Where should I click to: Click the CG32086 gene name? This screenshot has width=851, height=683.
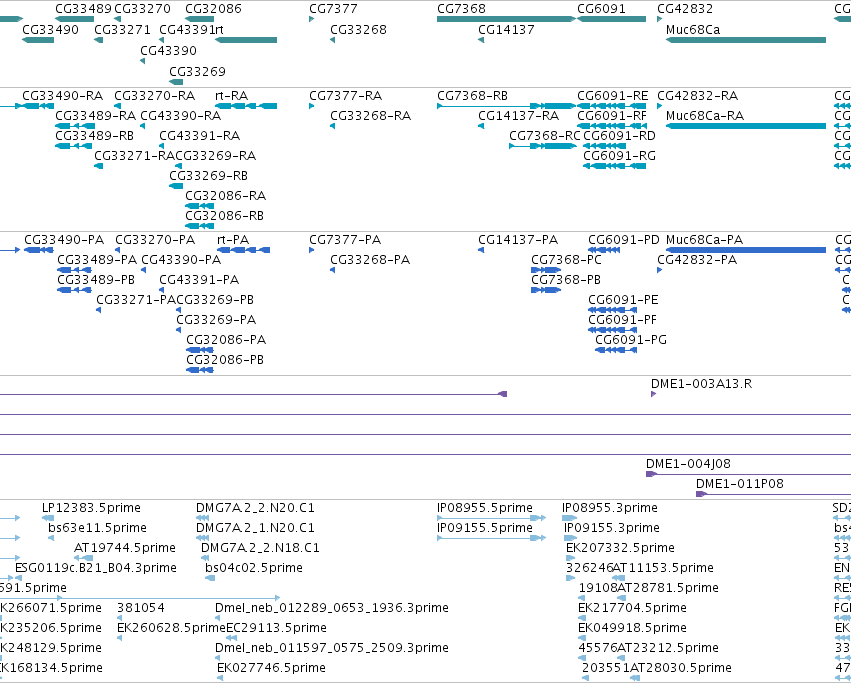coord(213,9)
